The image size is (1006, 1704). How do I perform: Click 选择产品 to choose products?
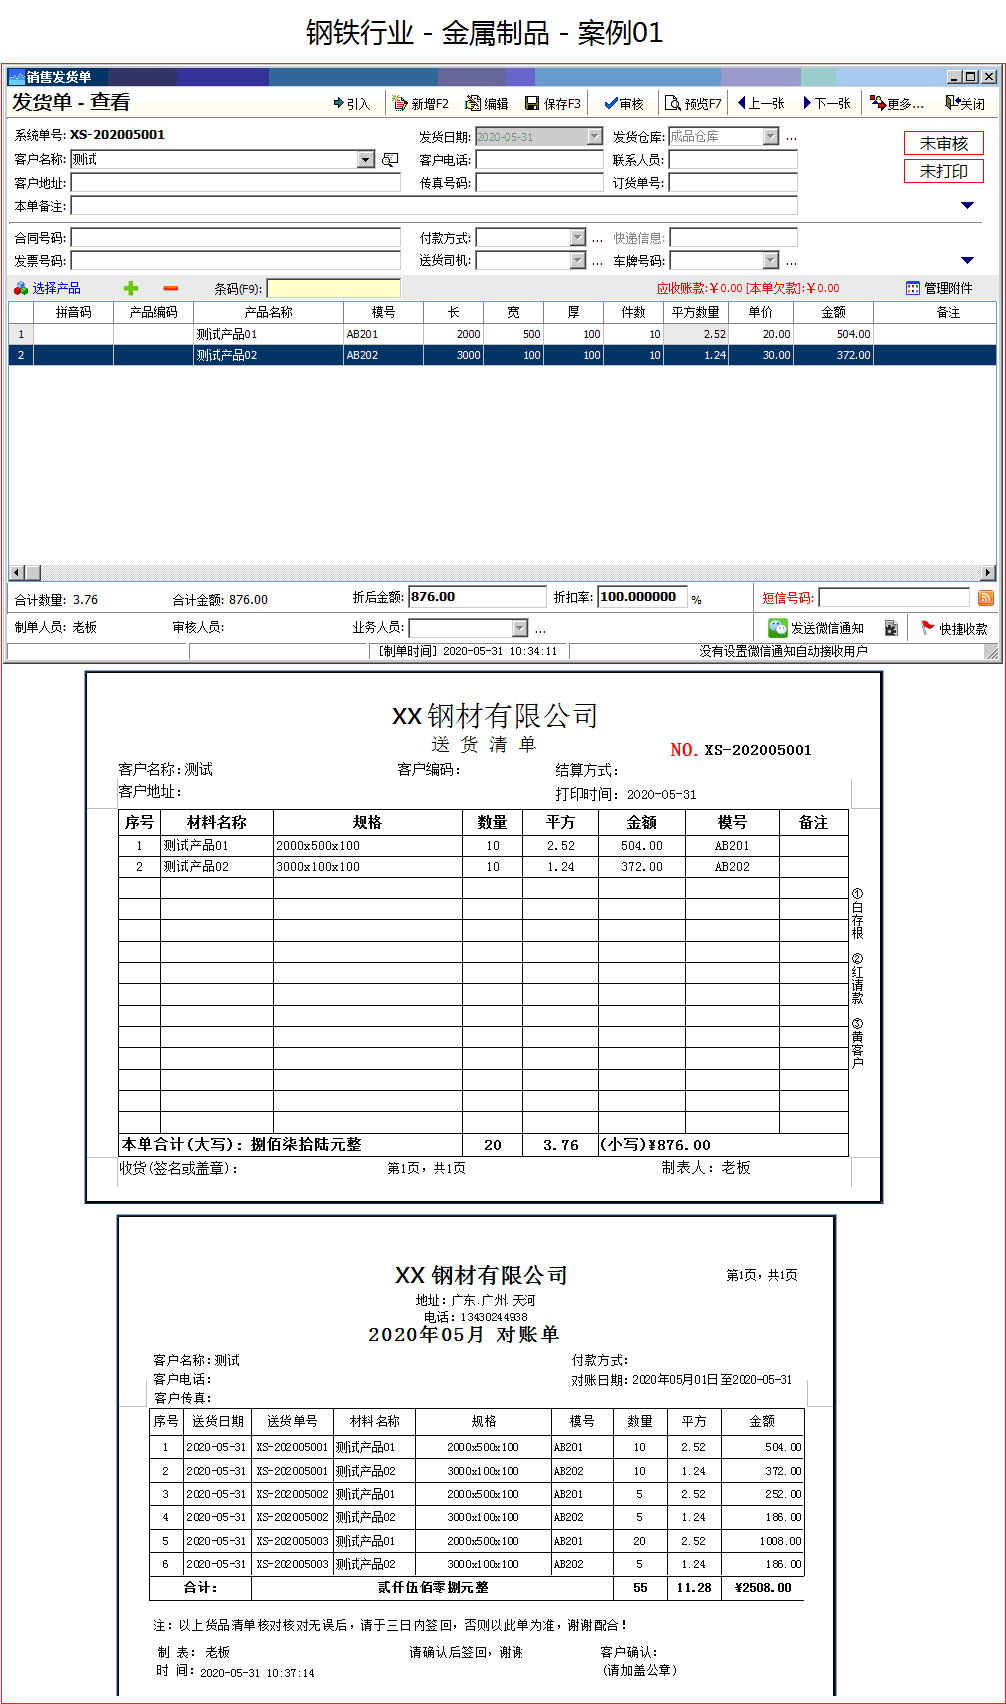point(47,289)
